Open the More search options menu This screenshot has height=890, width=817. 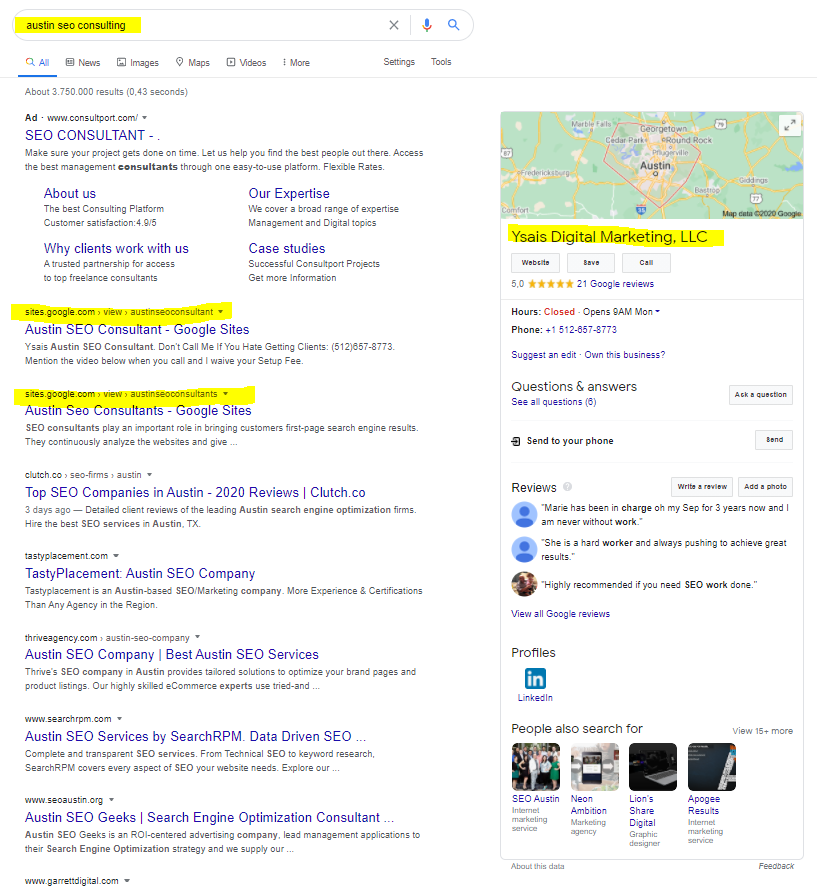point(296,62)
